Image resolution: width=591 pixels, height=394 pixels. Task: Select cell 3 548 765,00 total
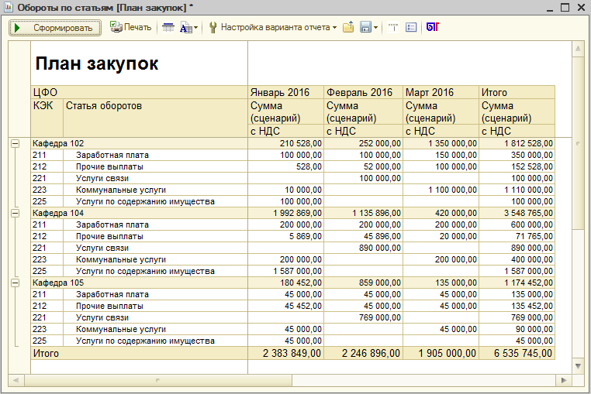(x=517, y=213)
